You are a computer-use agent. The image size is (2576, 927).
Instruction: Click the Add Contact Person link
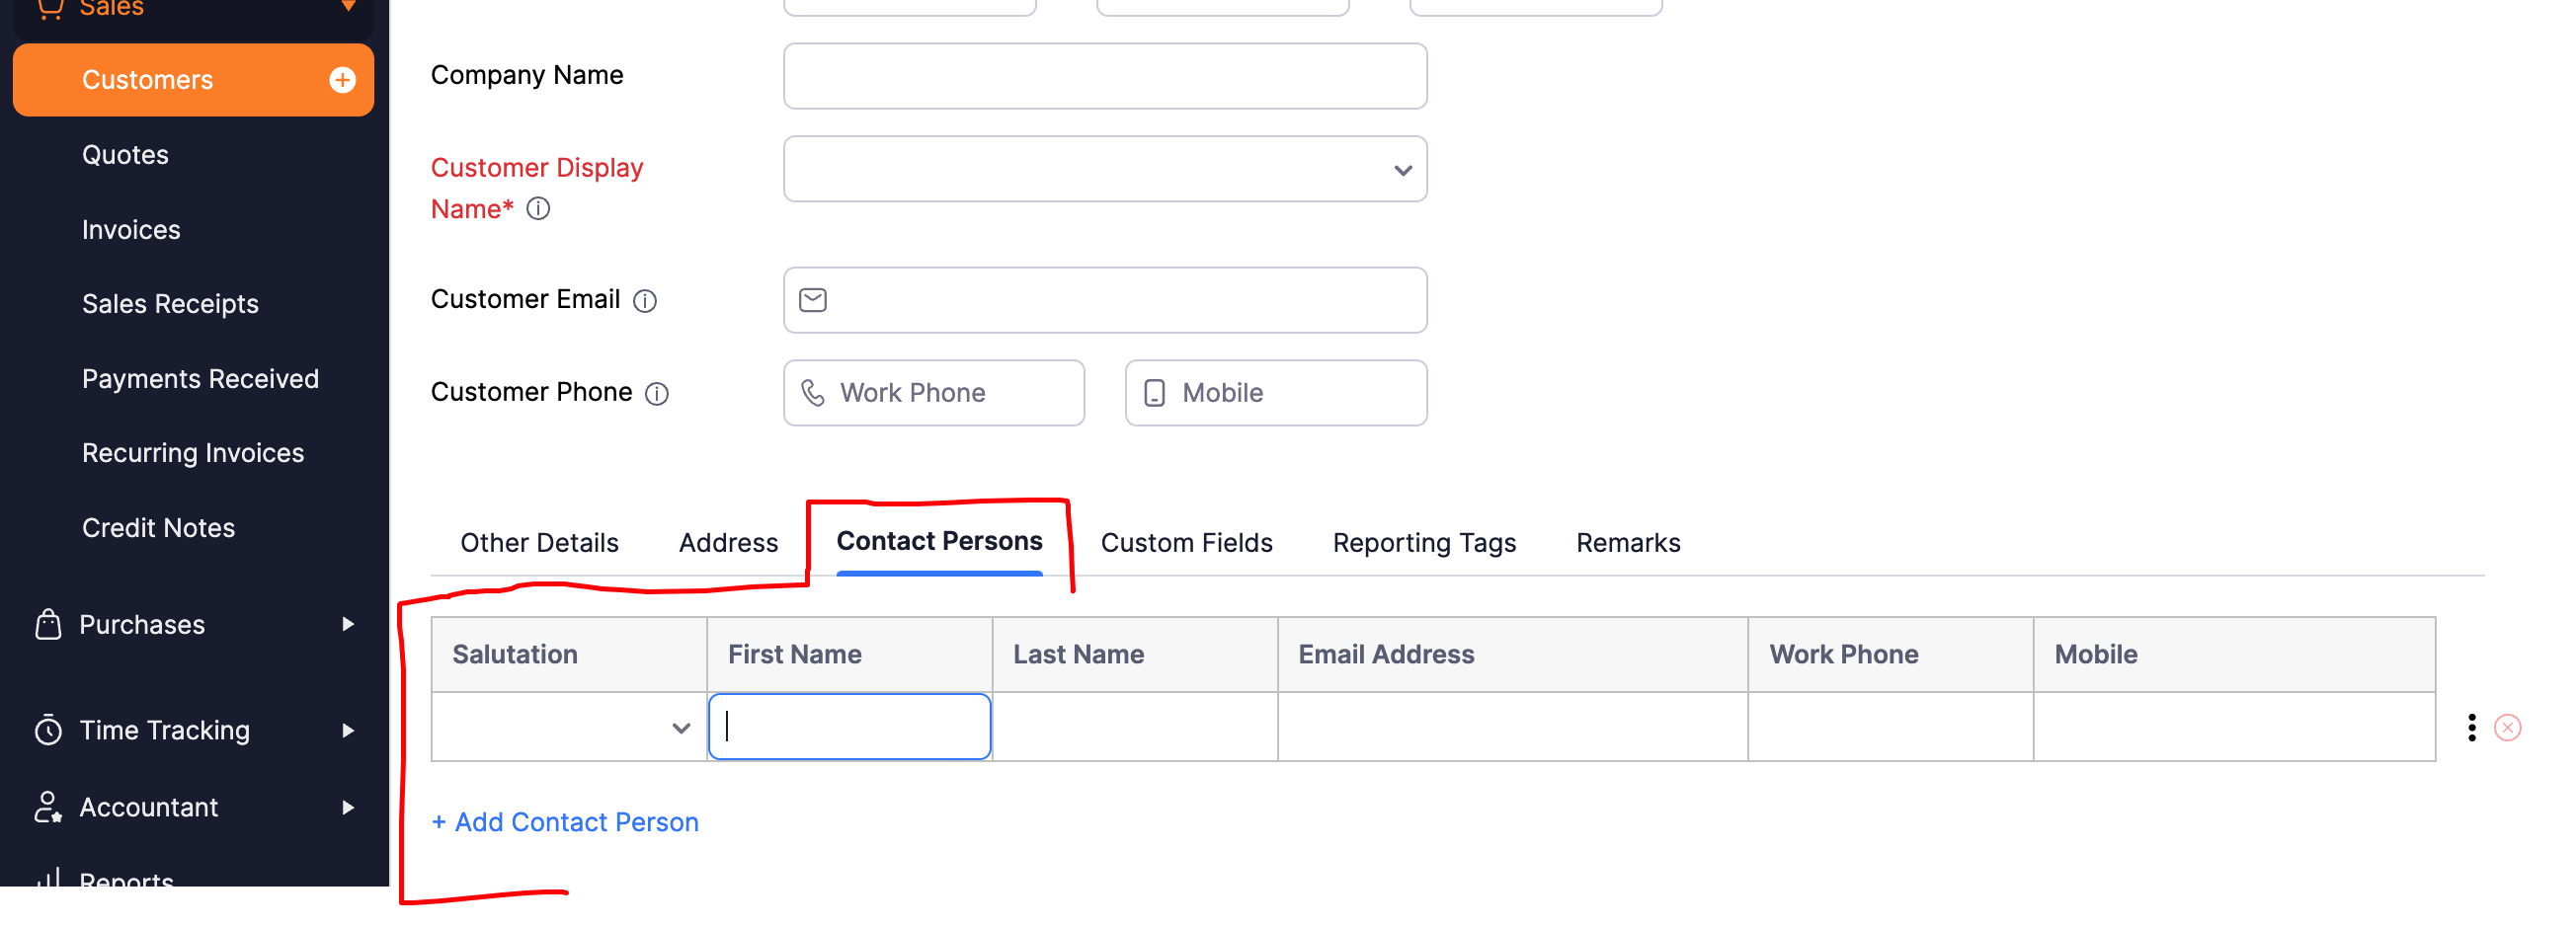pyautogui.click(x=565, y=823)
